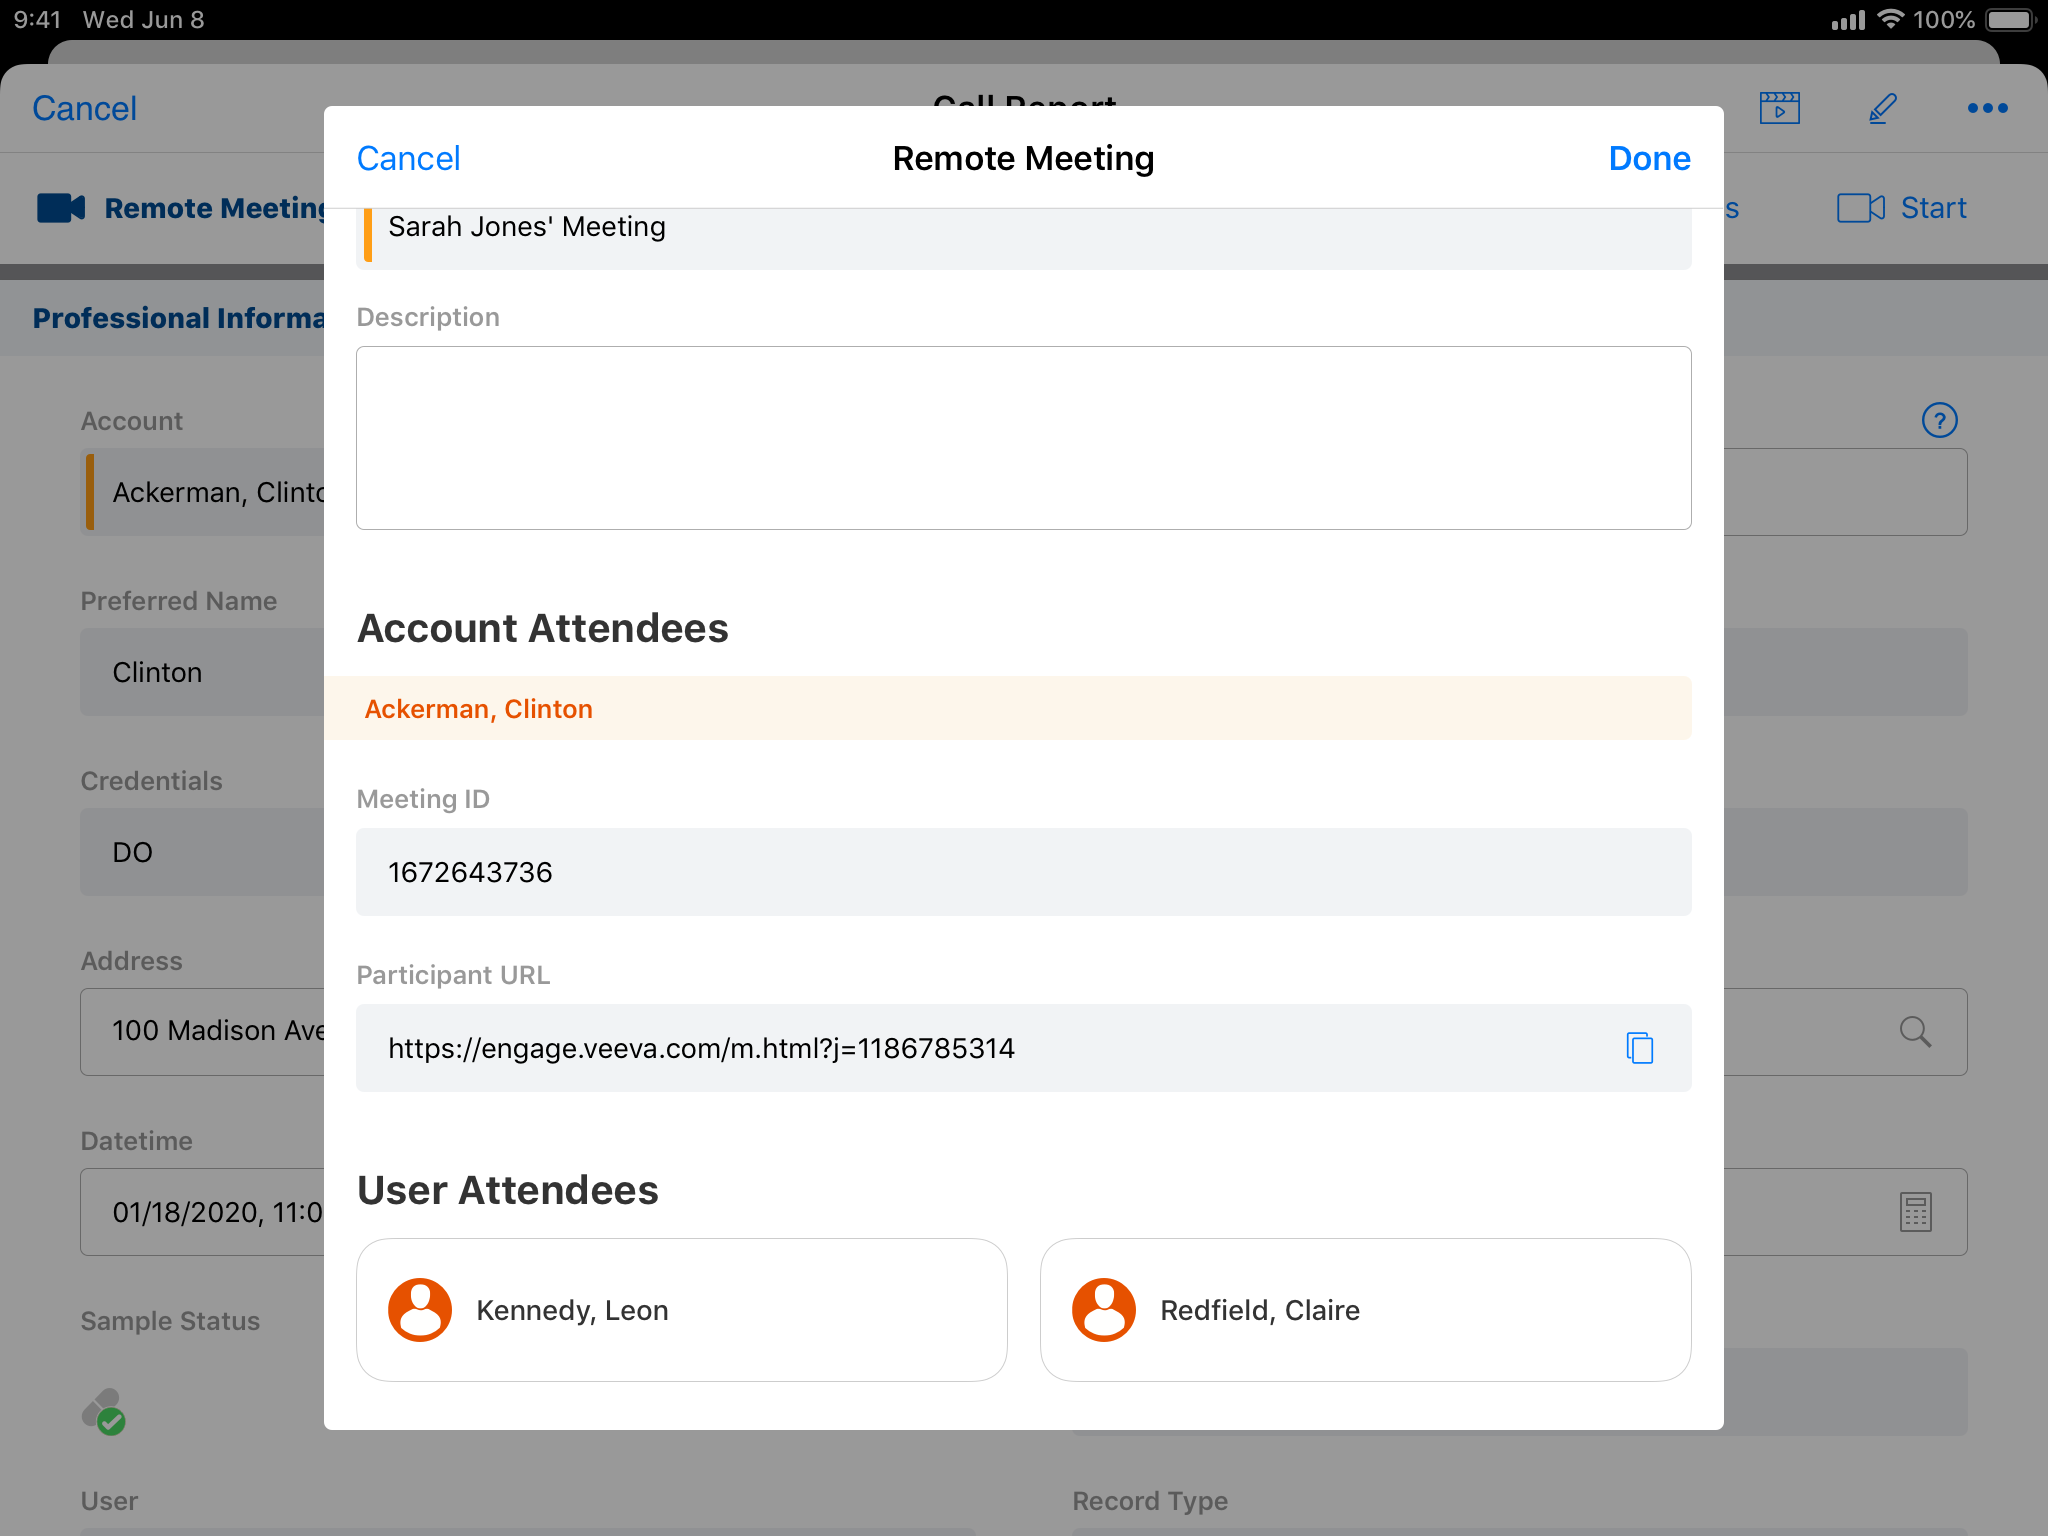Image resolution: width=2048 pixels, height=1536 pixels.
Task: Tap the Meeting ID field 1672643736
Action: 1023,872
